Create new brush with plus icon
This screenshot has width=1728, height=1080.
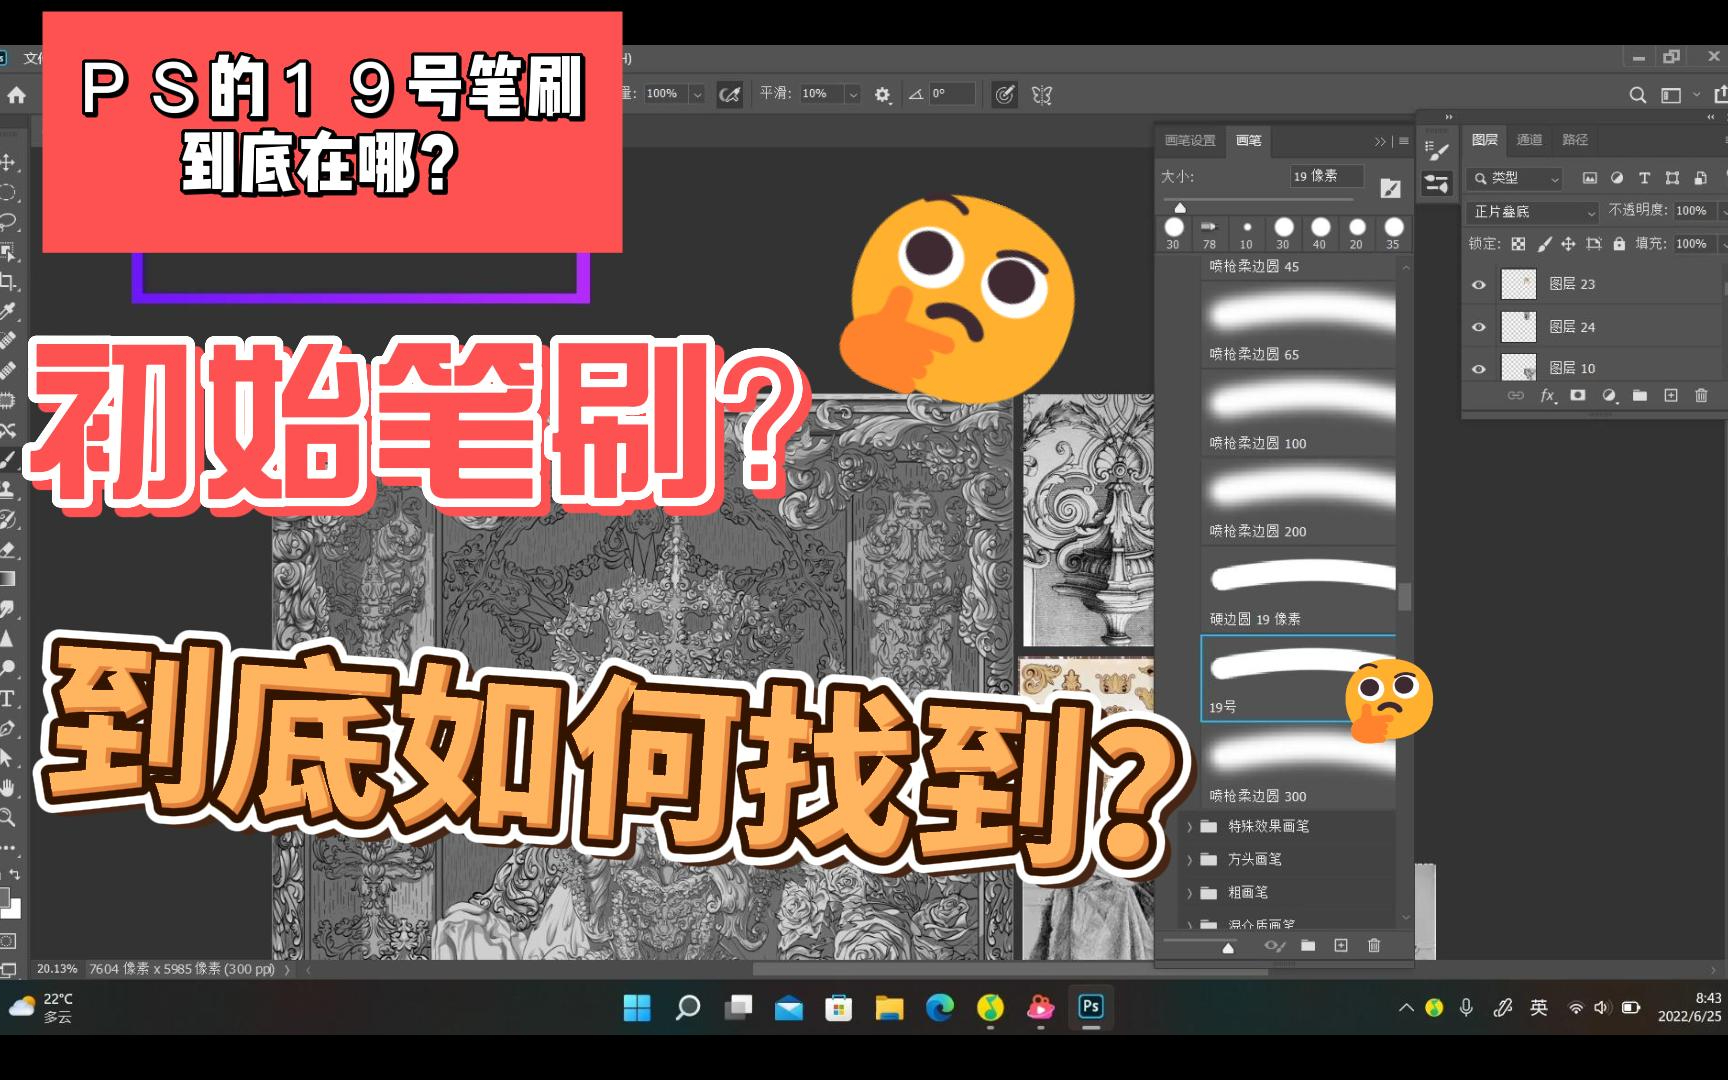click(x=1341, y=945)
